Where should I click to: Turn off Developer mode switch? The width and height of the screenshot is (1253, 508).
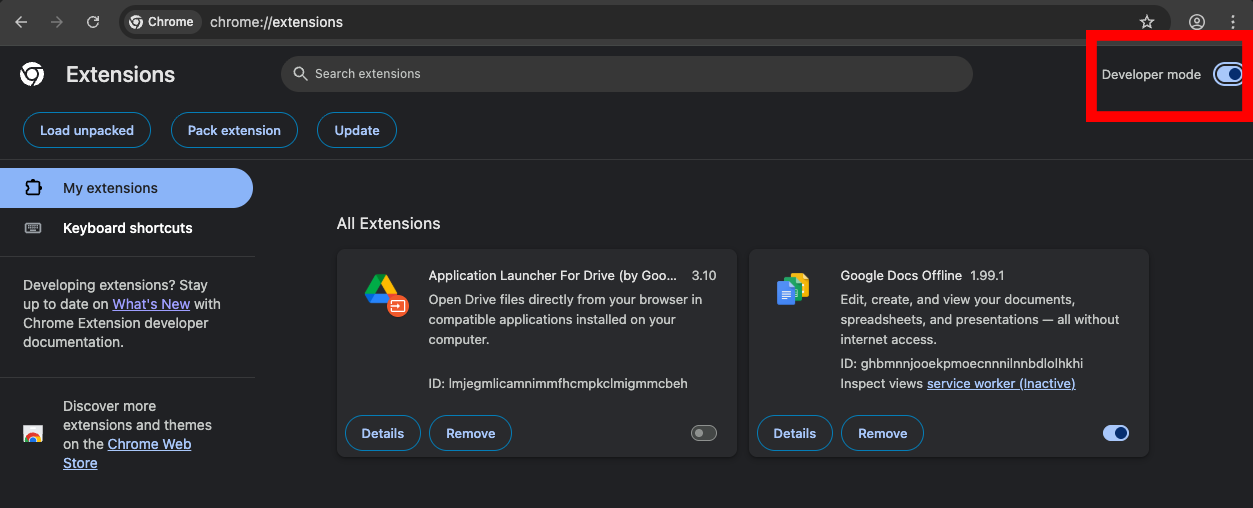click(1228, 74)
